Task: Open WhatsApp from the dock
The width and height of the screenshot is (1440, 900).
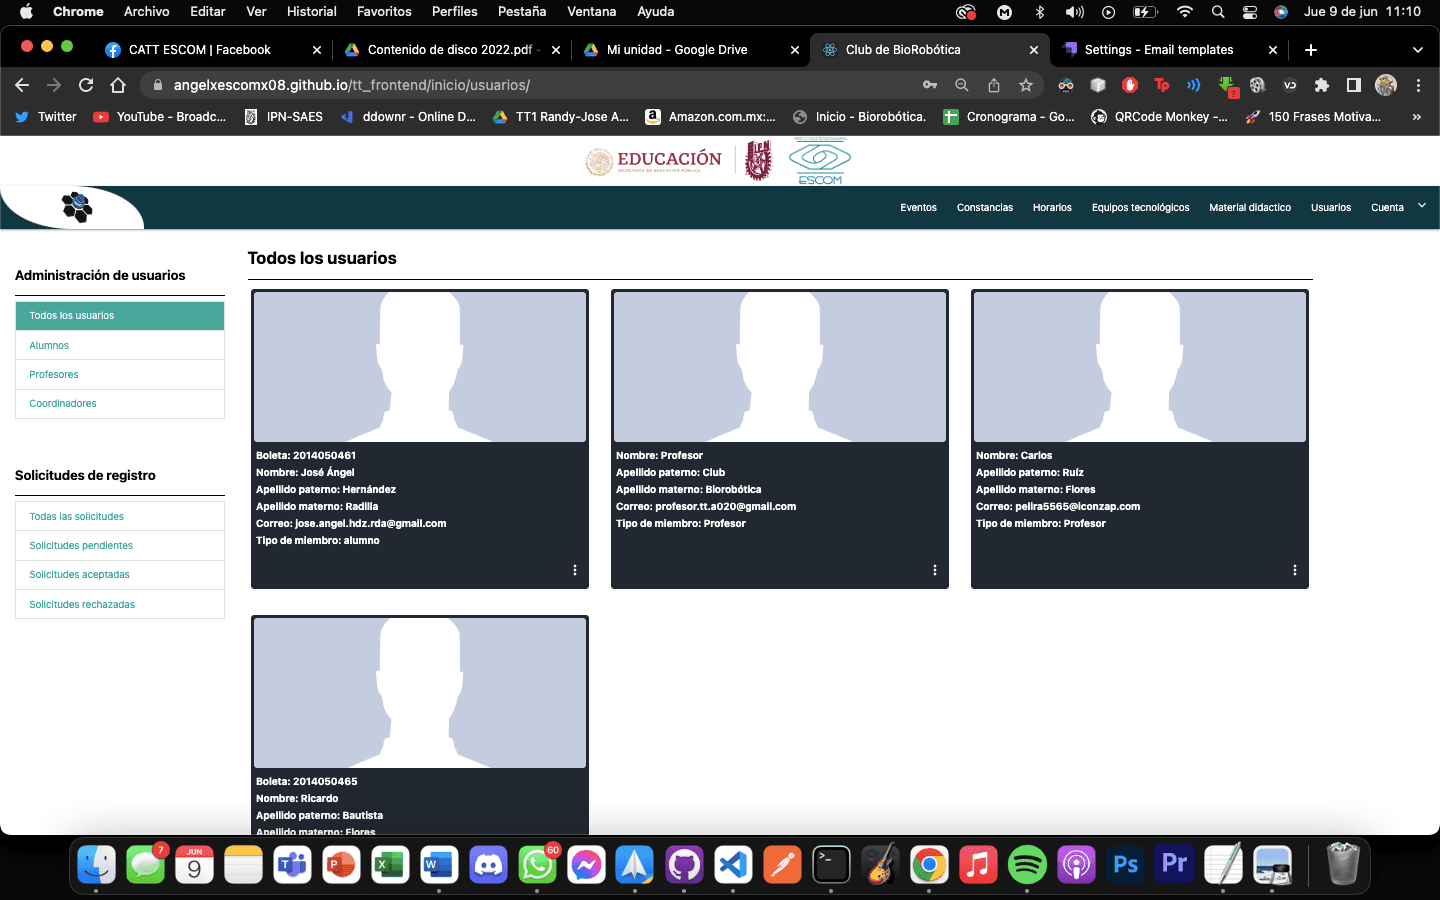Action: pos(537,865)
